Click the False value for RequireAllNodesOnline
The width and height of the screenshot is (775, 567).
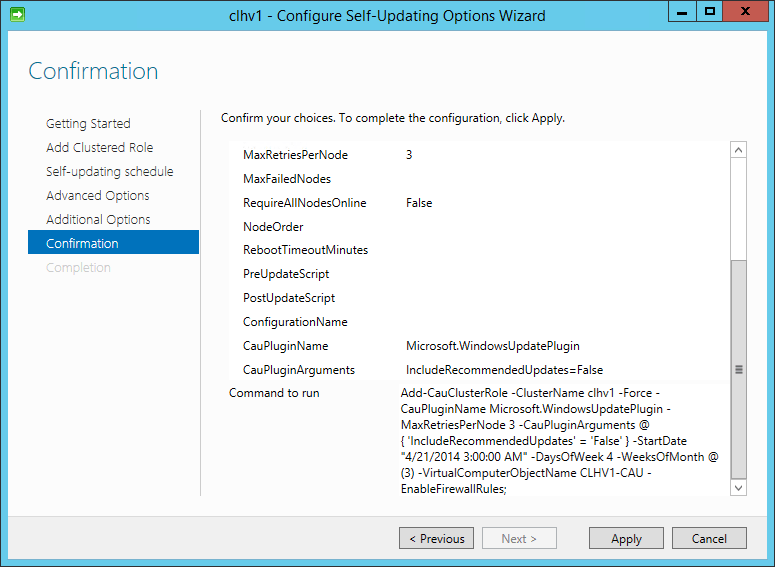419,203
